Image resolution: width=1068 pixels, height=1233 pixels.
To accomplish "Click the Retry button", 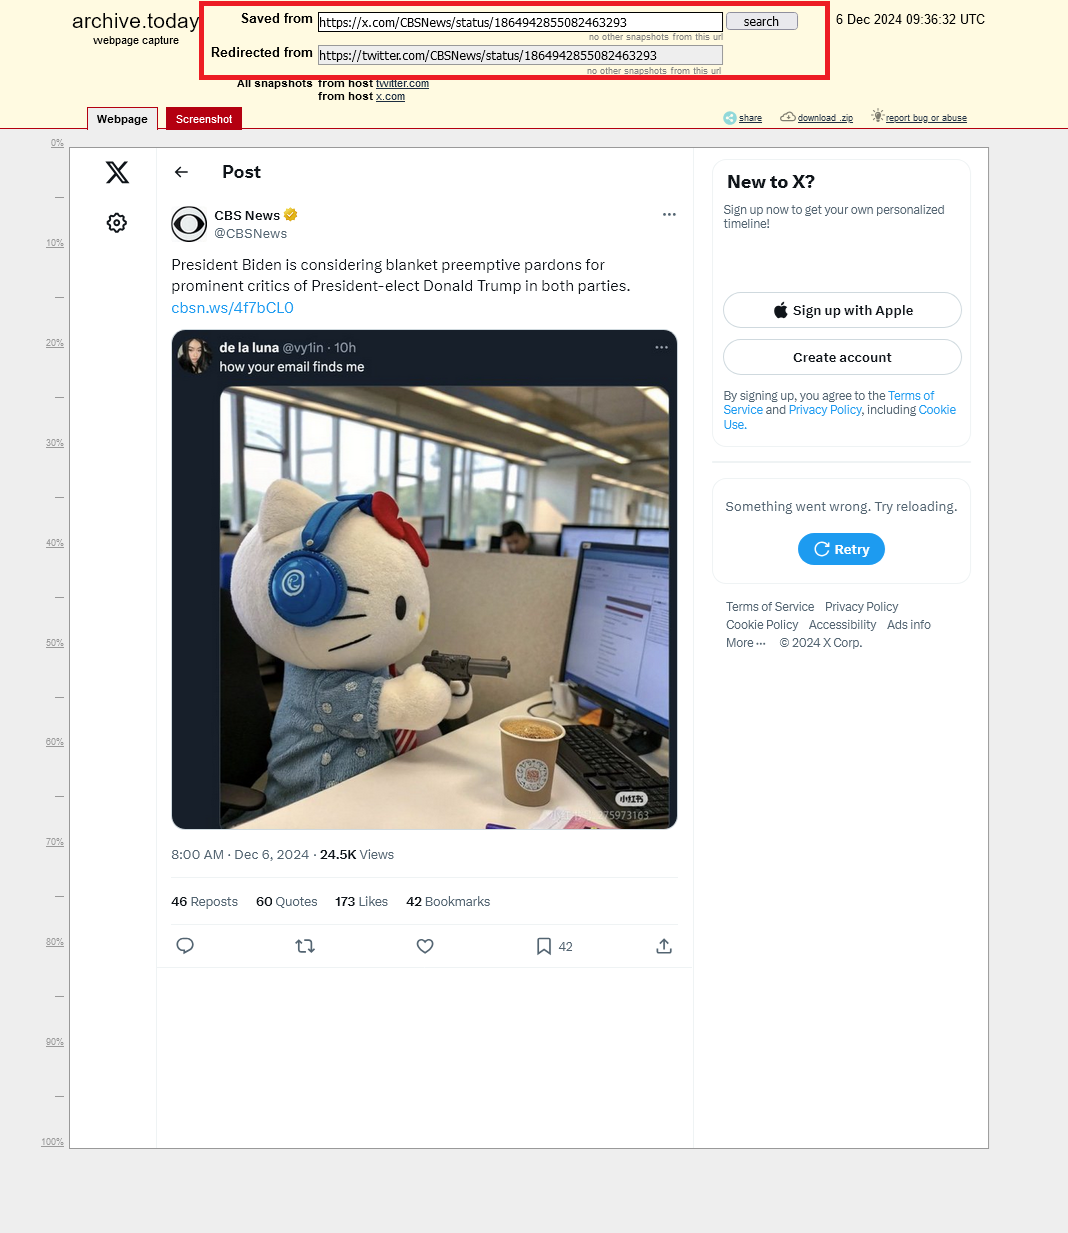I will 841,549.
